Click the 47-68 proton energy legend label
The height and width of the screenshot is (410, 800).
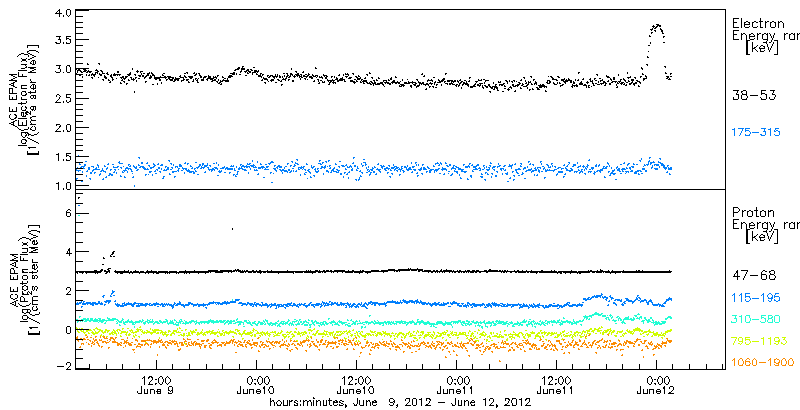pos(754,276)
